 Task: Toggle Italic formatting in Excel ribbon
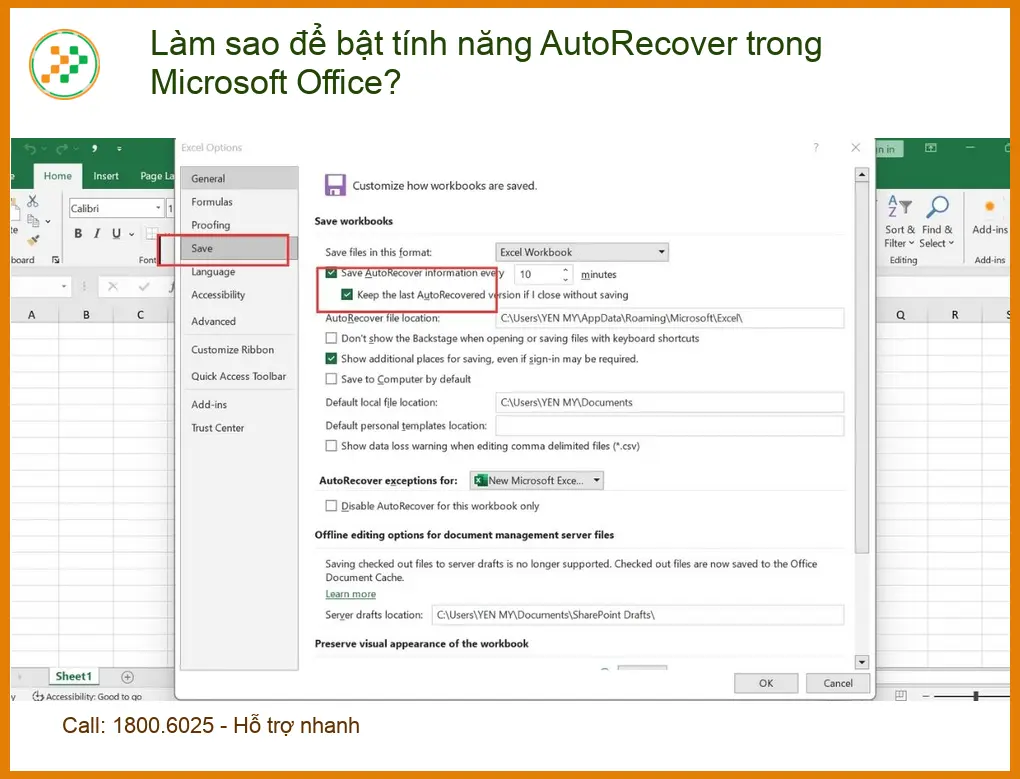[x=97, y=233]
